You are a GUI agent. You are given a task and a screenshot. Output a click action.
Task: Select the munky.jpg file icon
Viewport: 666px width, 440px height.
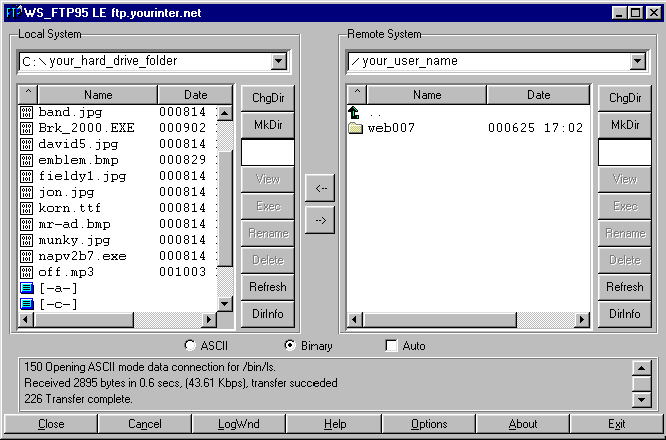pyautogui.click(x=26, y=240)
